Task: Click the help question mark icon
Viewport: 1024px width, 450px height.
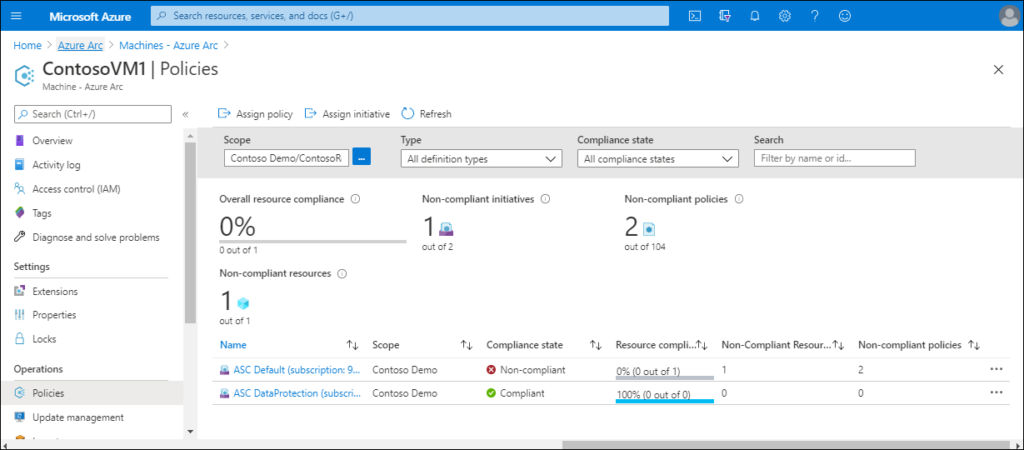Action: (815, 16)
